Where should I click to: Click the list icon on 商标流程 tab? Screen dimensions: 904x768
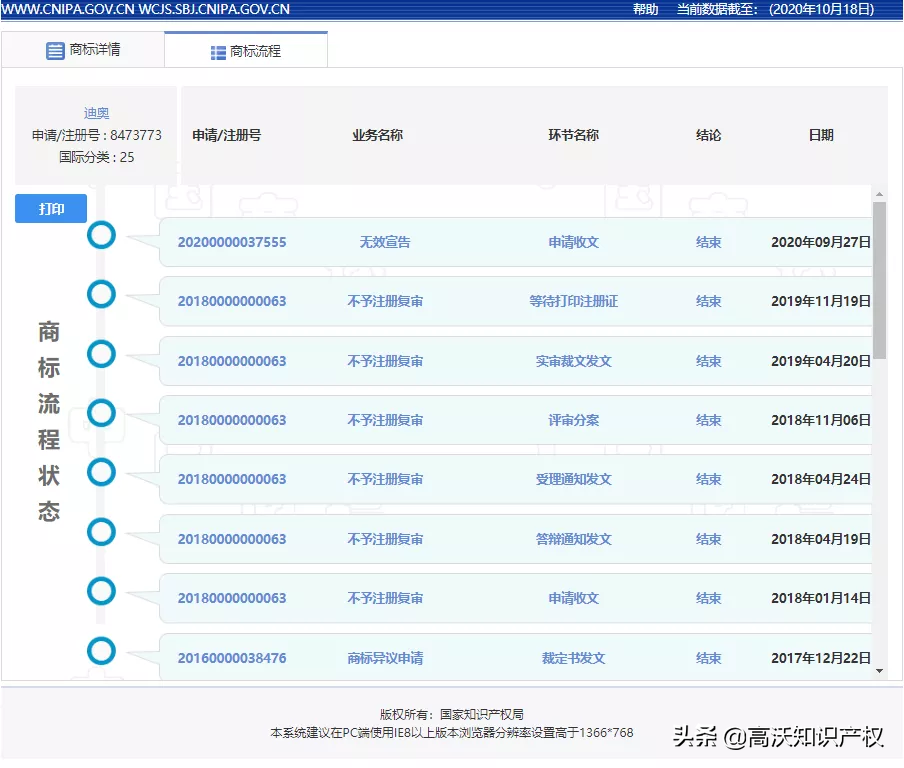[x=215, y=48]
